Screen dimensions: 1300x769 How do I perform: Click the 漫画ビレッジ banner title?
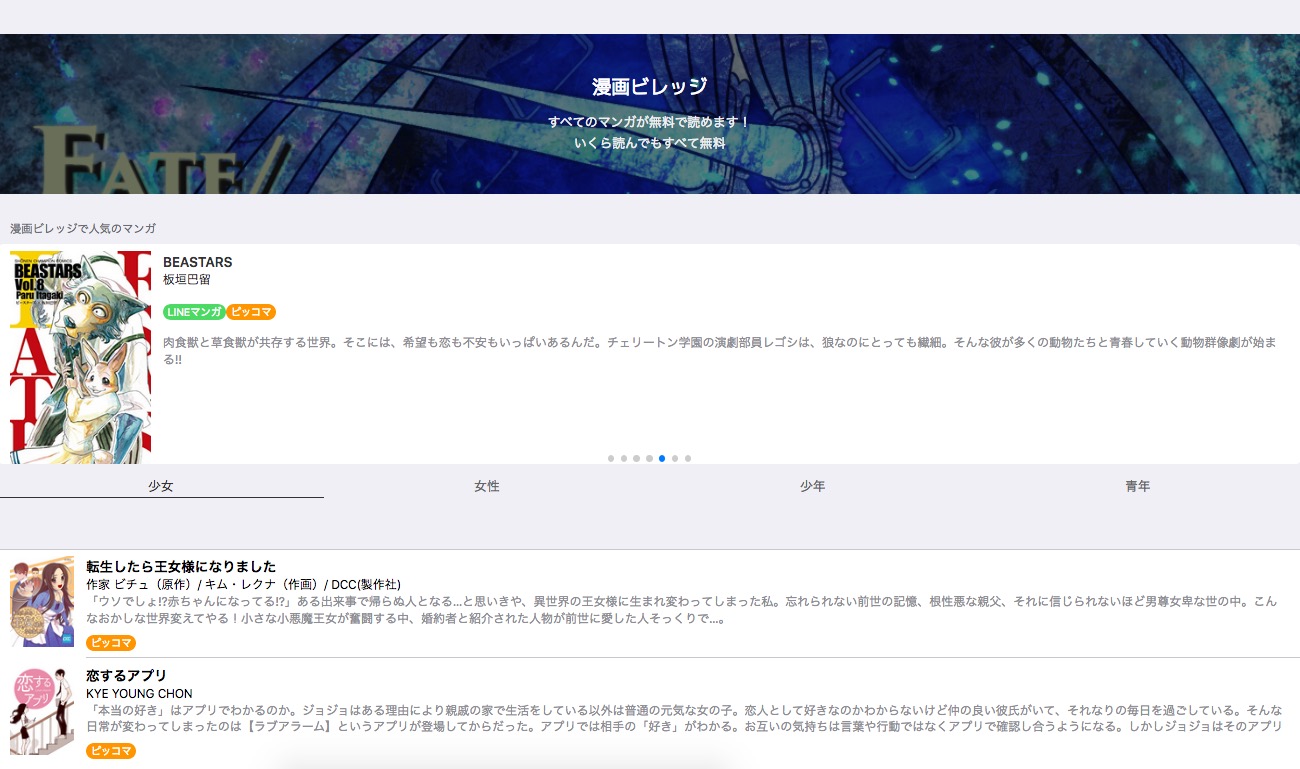point(649,87)
